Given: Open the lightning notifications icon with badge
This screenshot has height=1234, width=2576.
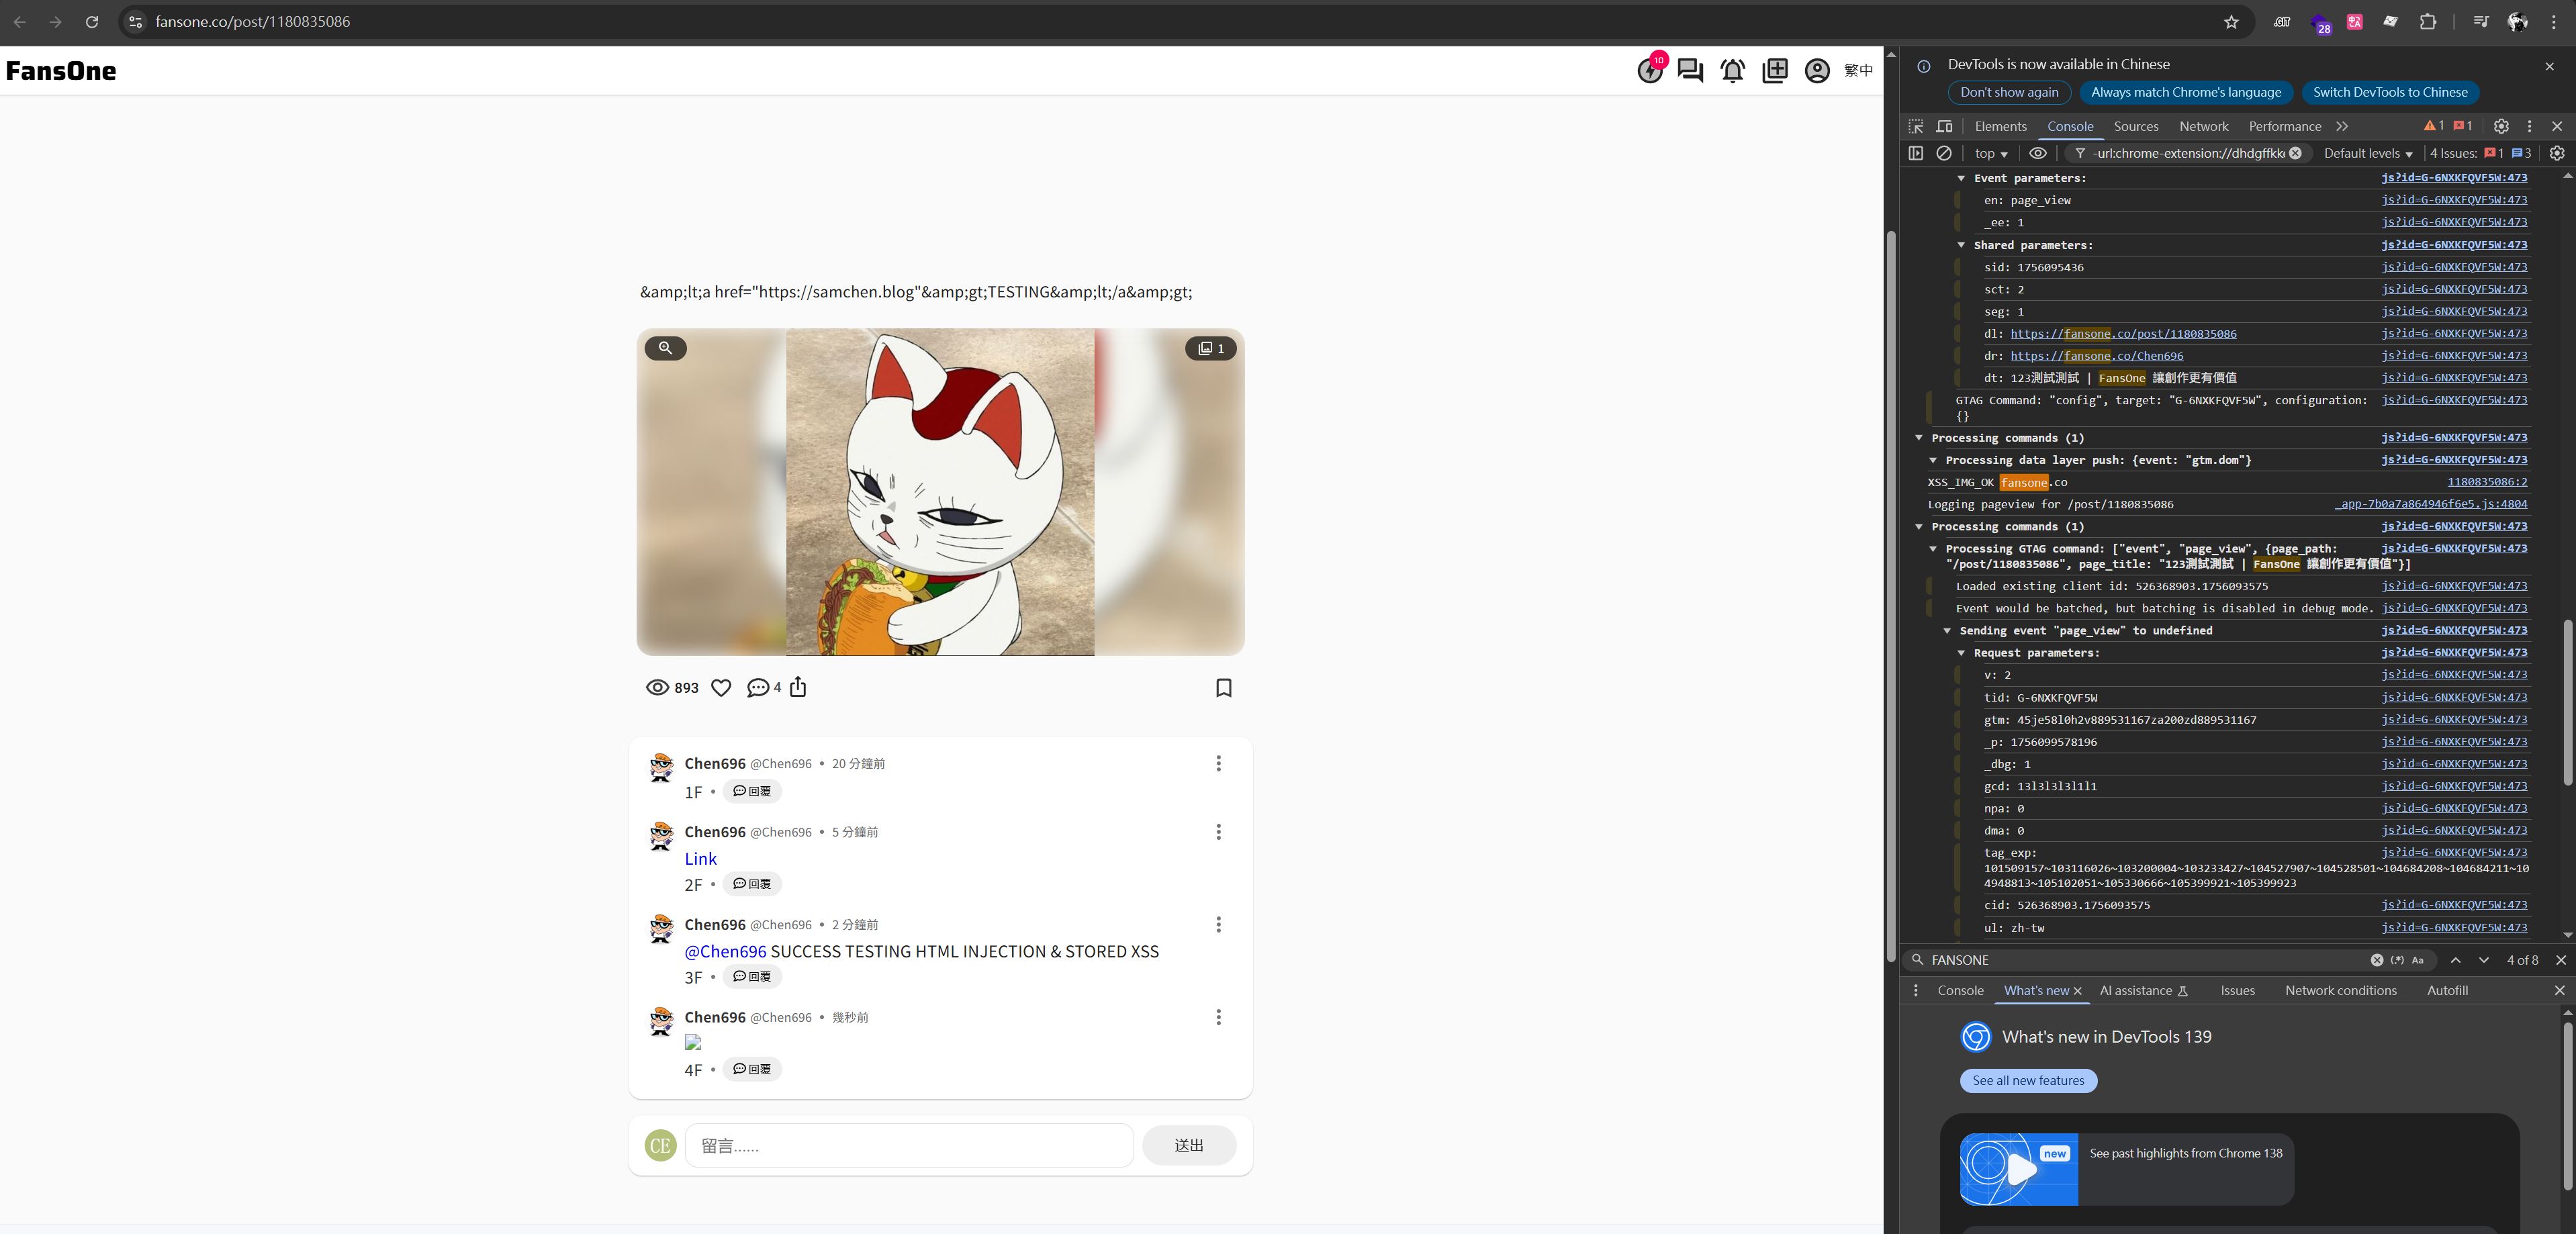Looking at the screenshot, I should tap(1650, 70).
